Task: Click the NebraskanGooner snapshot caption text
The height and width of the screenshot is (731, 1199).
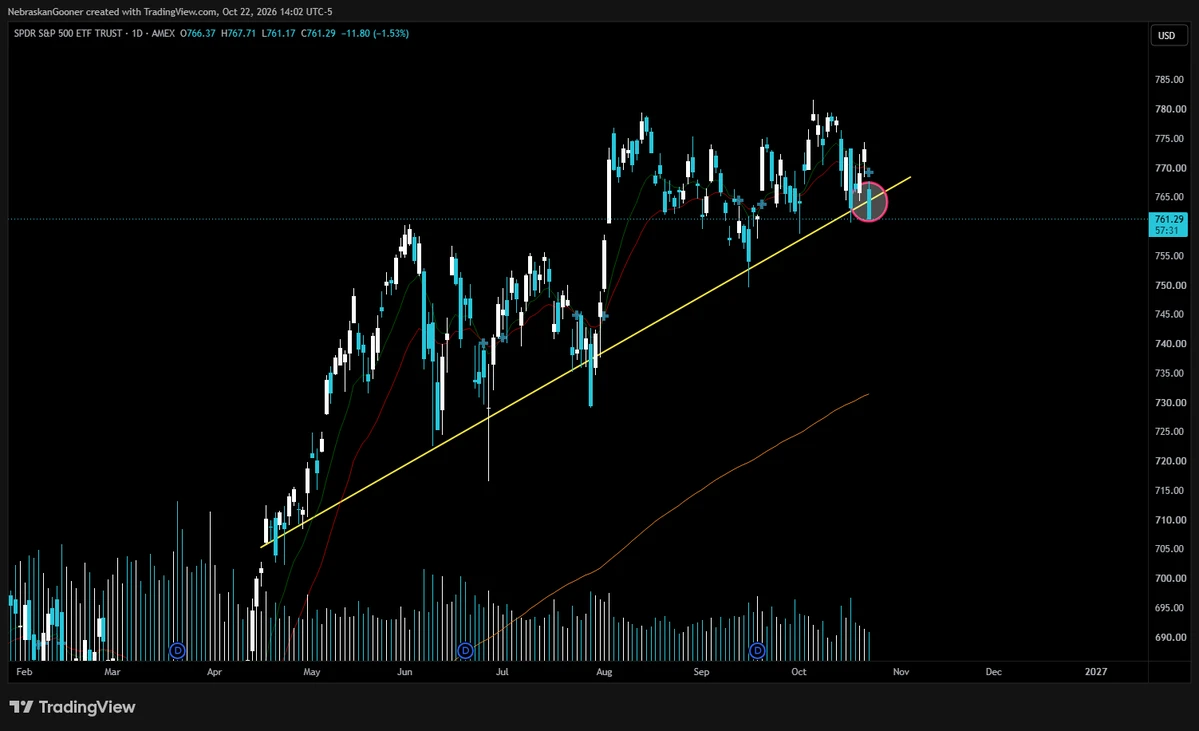Action: click(x=170, y=11)
